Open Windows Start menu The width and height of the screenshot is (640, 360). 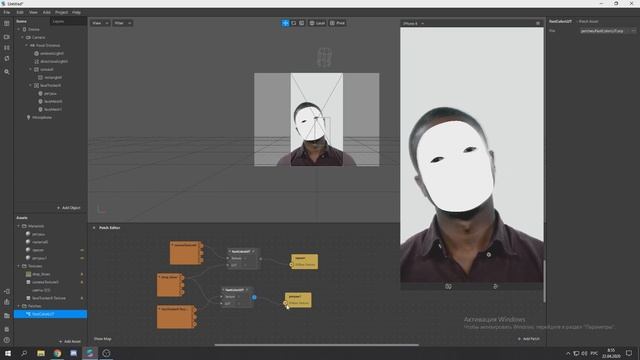point(8,353)
